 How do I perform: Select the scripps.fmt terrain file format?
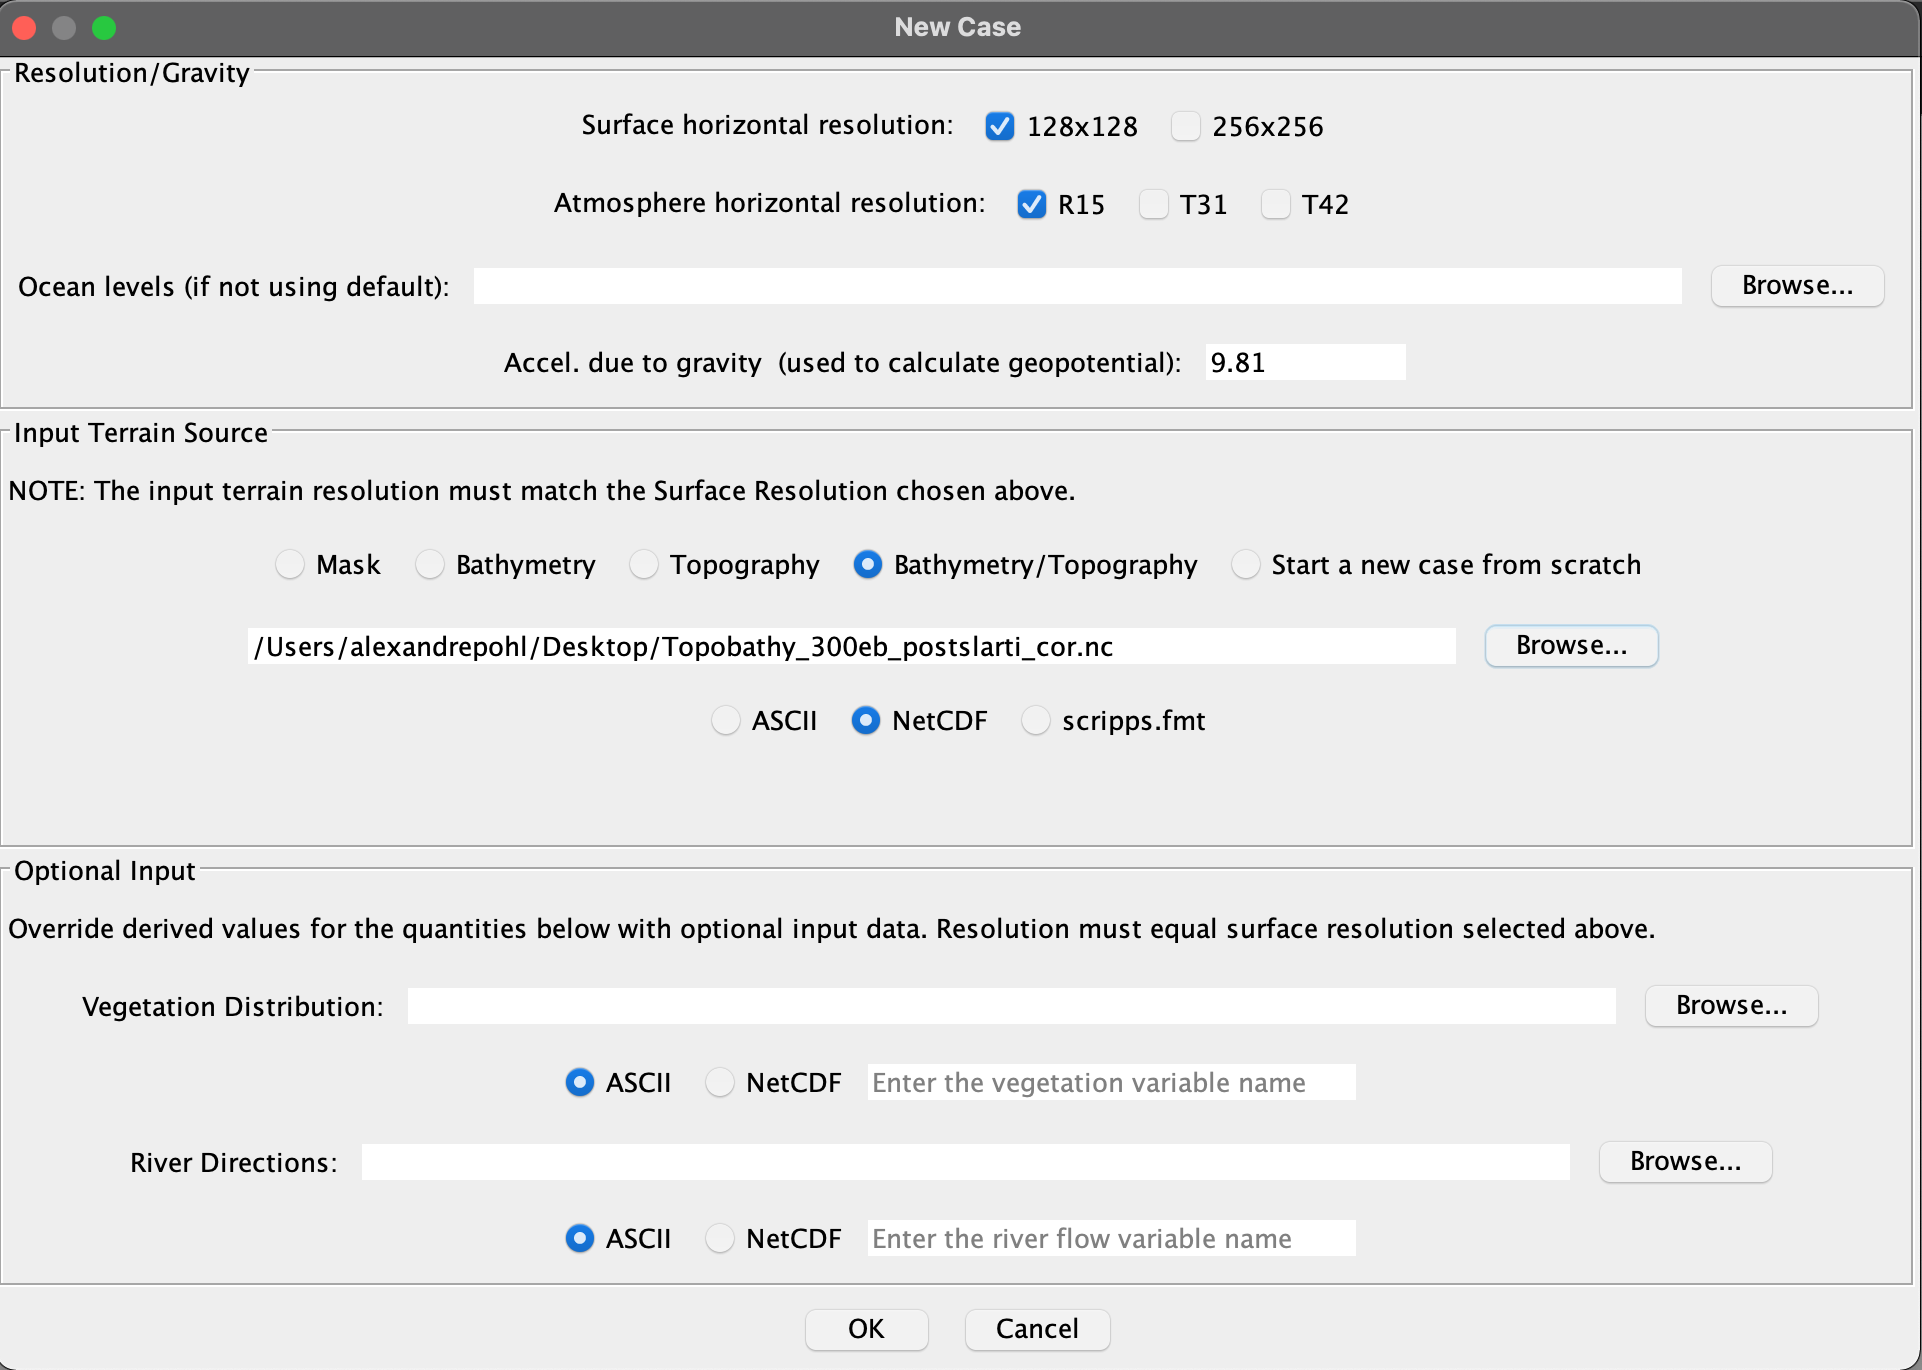[1036, 720]
